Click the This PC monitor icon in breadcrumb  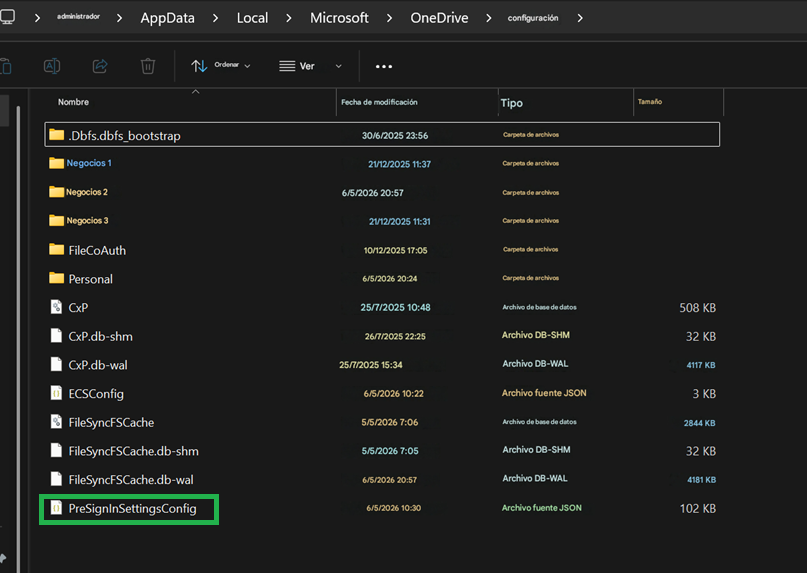pyautogui.click(x=7, y=17)
